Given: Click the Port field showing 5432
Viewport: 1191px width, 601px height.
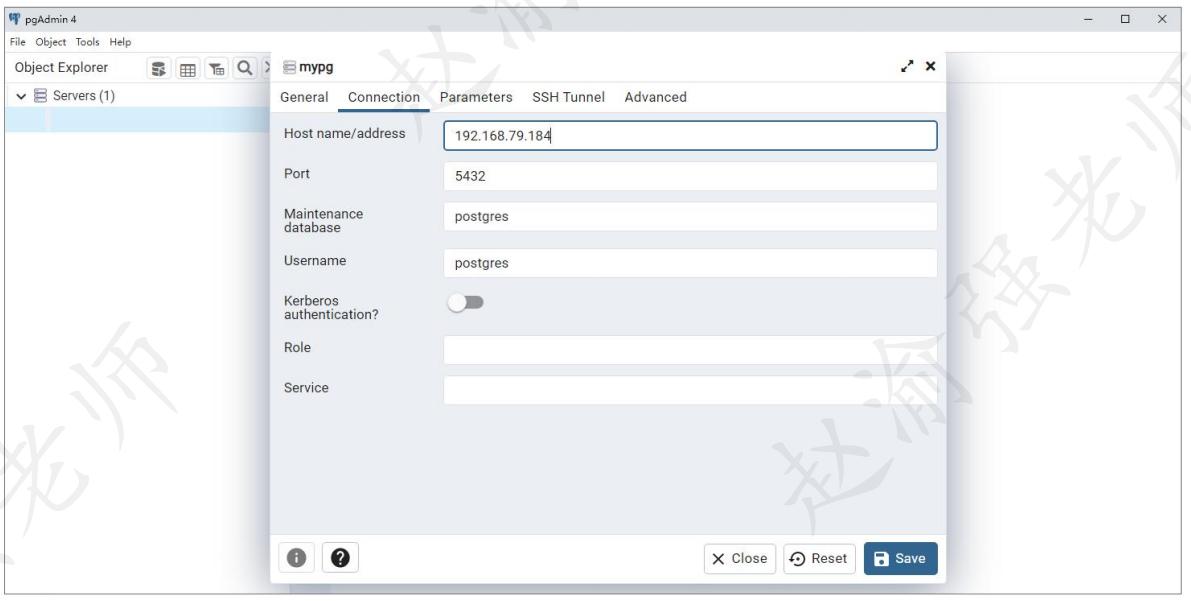Looking at the screenshot, I should coord(690,176).
